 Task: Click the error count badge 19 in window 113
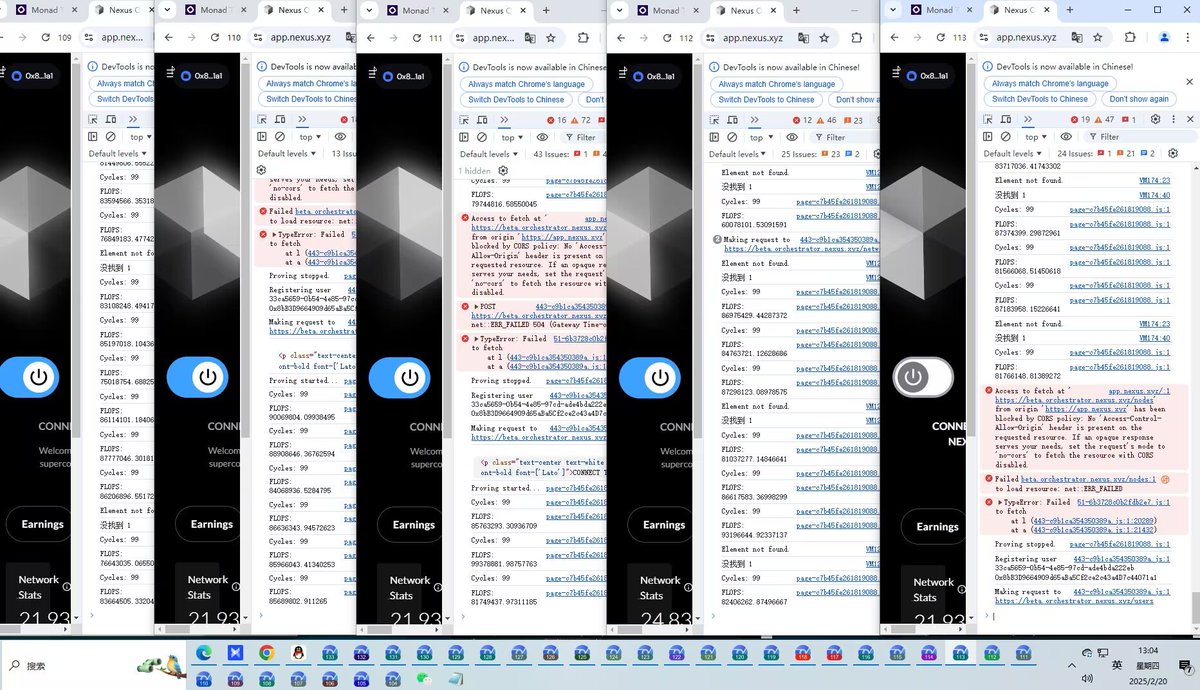click(1082, 119)
